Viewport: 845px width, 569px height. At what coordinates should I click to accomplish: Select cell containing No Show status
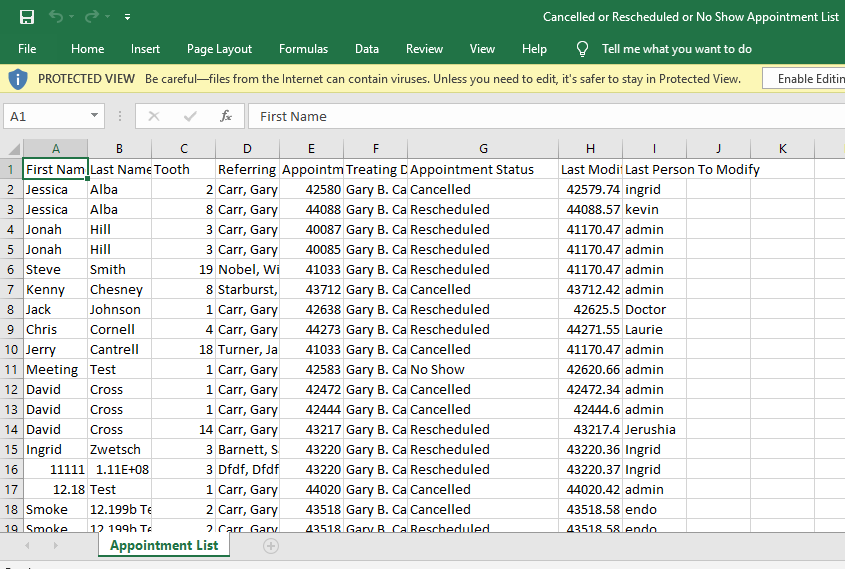click(483, 369)
